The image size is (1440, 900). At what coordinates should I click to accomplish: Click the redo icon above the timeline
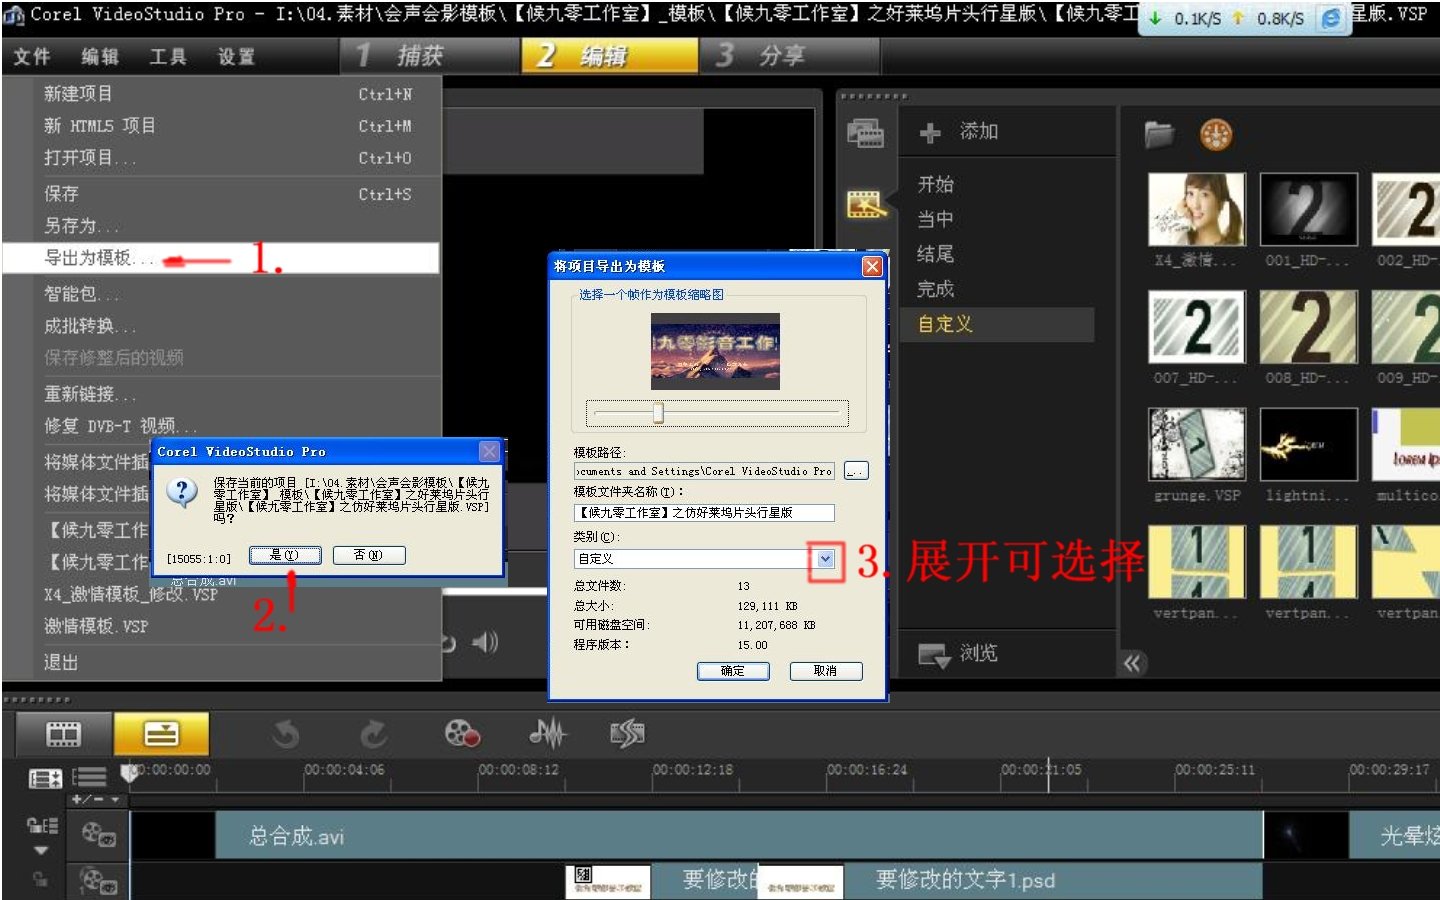[x=373, y=733]
